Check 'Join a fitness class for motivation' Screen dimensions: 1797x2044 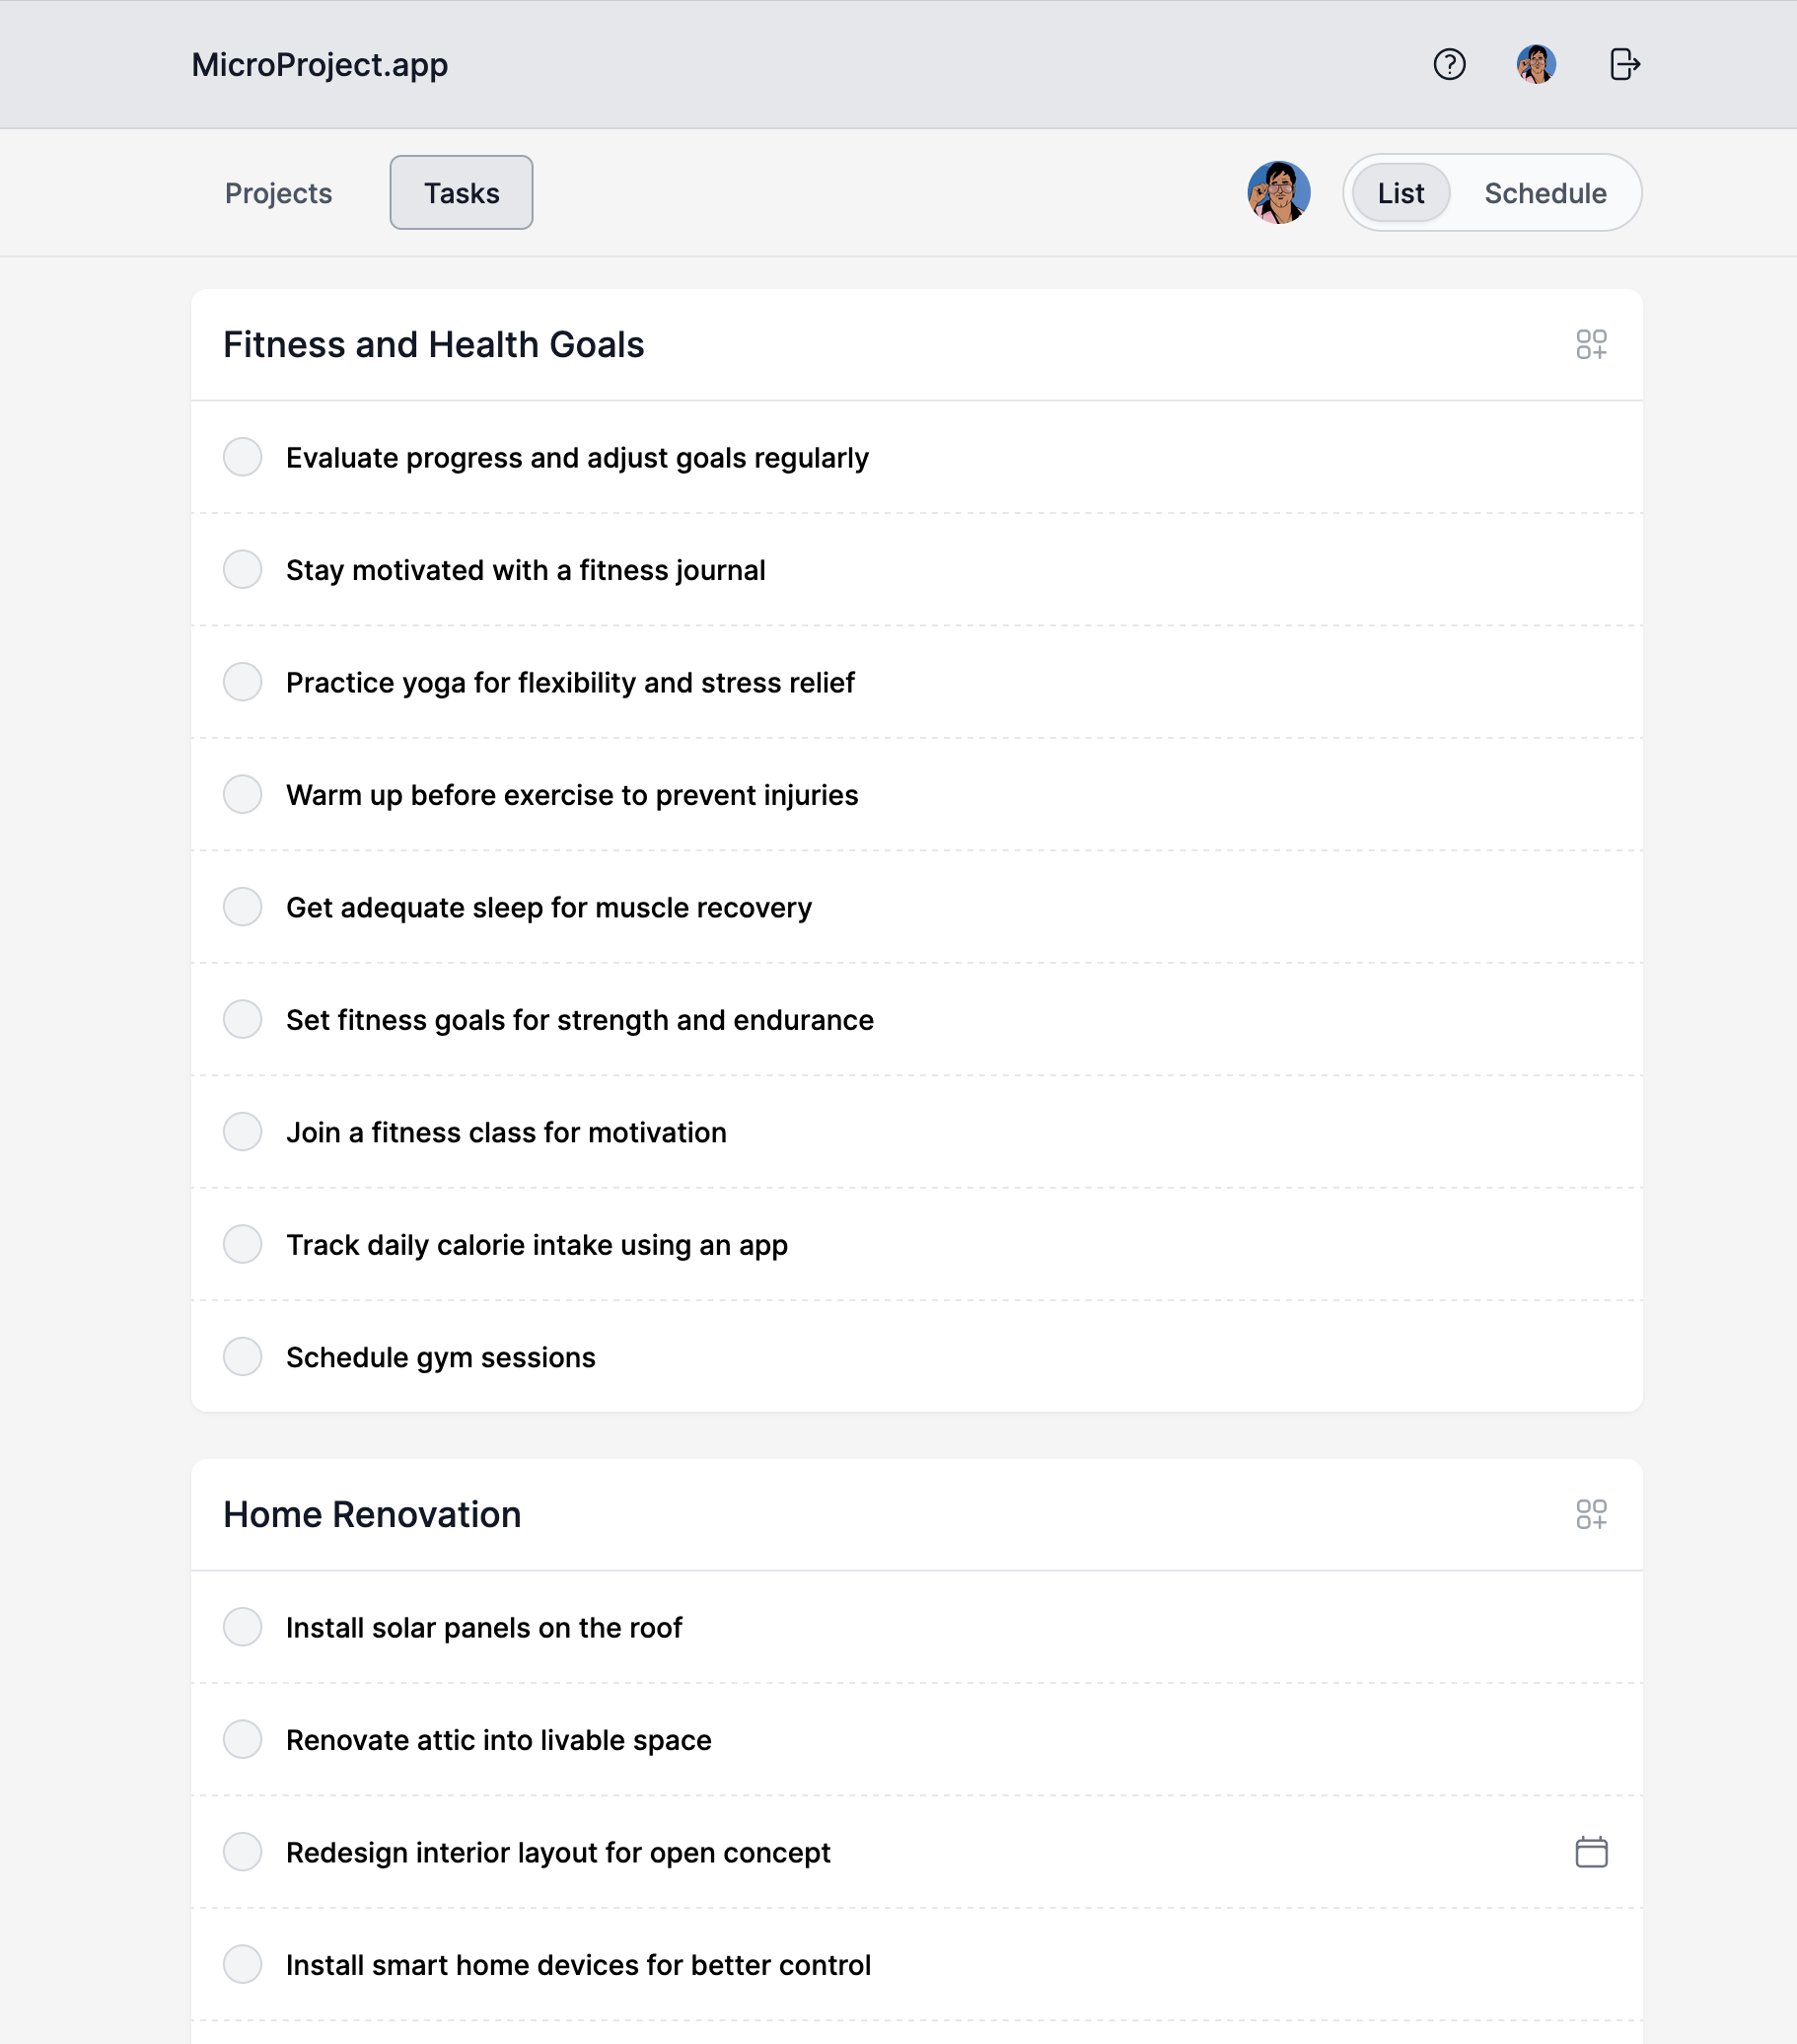[x=243, y=1132]
